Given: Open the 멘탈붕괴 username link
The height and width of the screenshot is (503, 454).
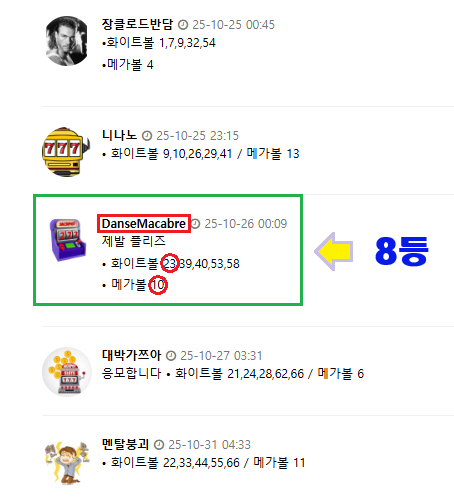Looking at the screenshot, I should 125,444.
